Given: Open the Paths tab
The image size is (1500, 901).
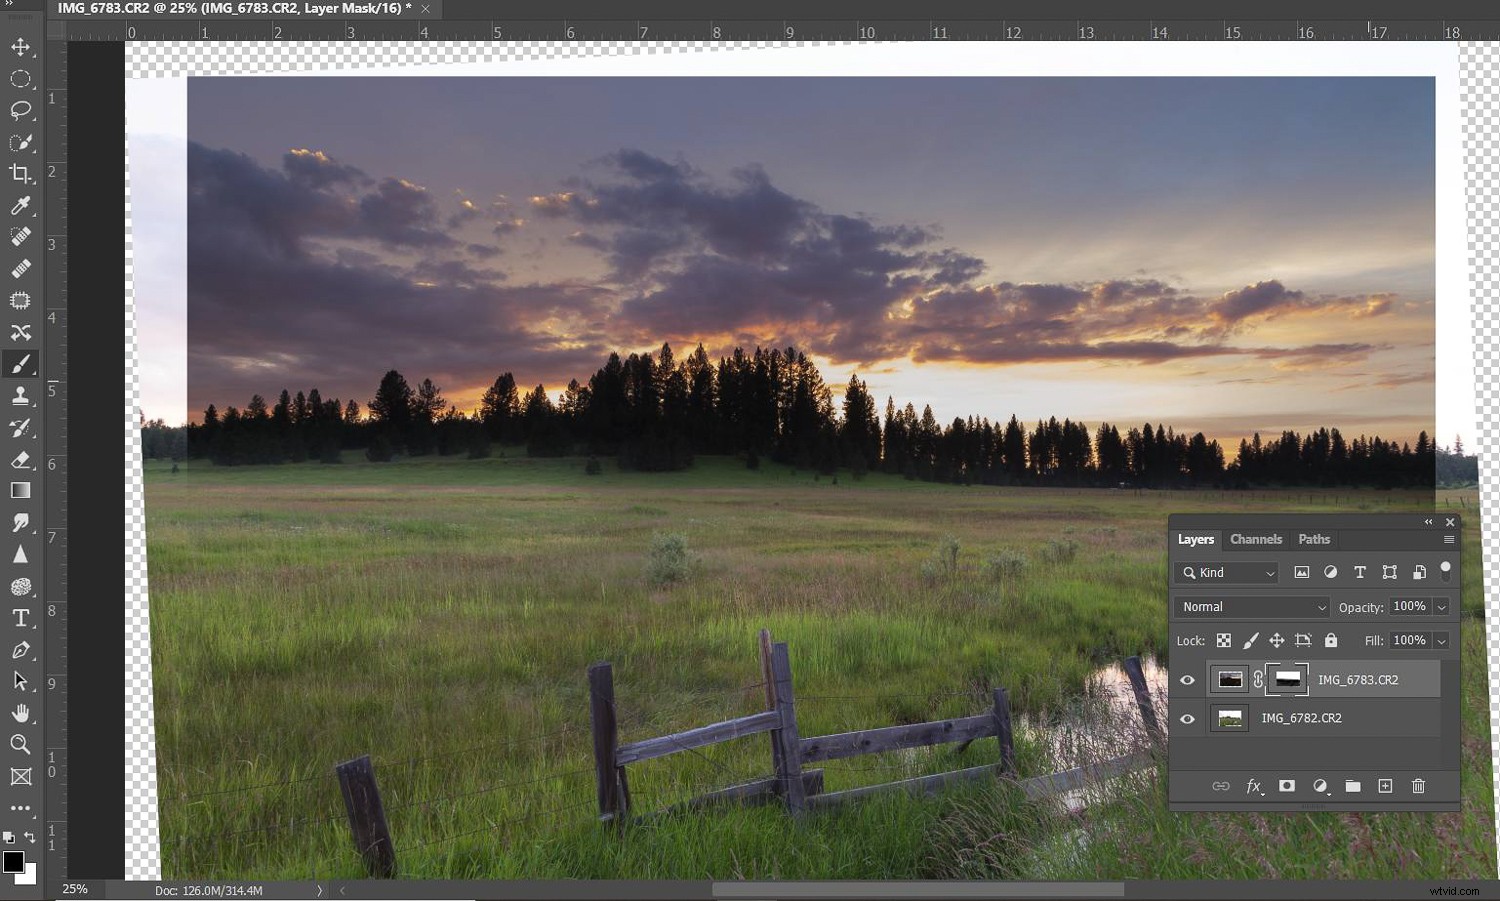Looking at the screenshot, I should (1314, 539).
